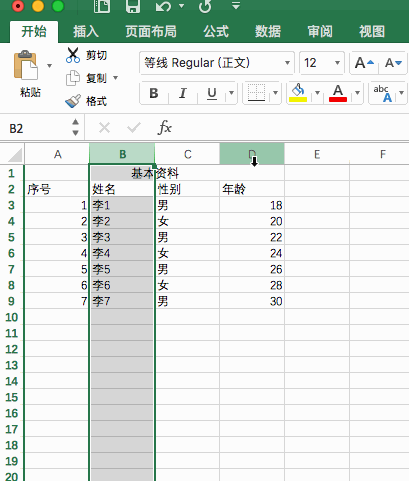Select column B header
Screen dimensions: 409x481
click(x=122, y=154)
